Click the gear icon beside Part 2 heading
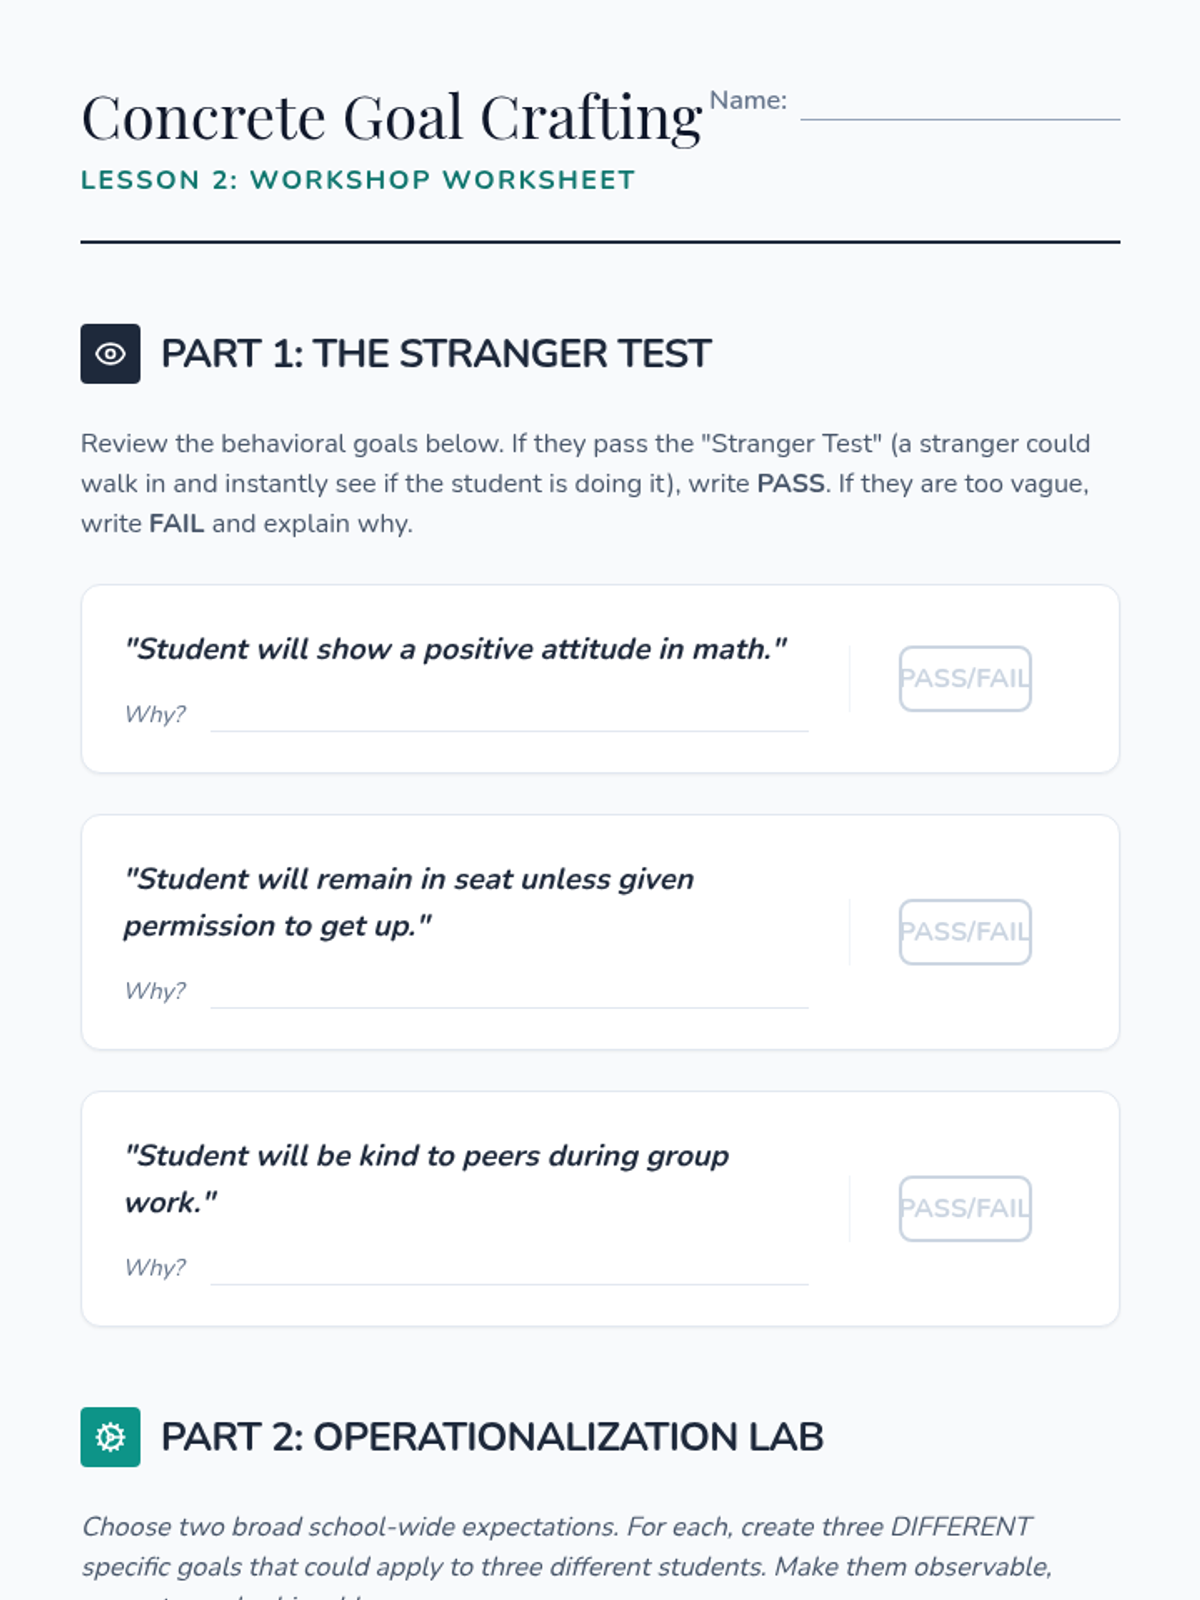This screenshot has width=1200, height=1600. point(110,1437)
